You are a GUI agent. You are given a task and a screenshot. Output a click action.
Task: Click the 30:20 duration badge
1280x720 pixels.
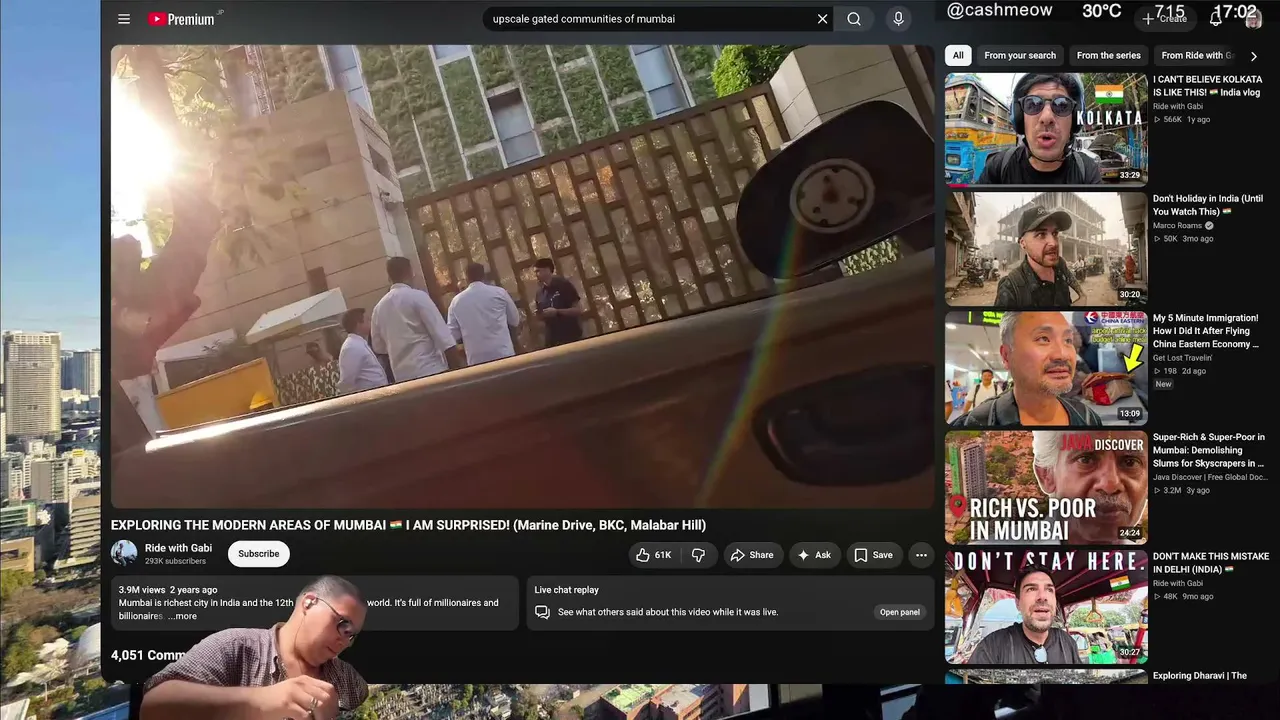pos(1129,294)
